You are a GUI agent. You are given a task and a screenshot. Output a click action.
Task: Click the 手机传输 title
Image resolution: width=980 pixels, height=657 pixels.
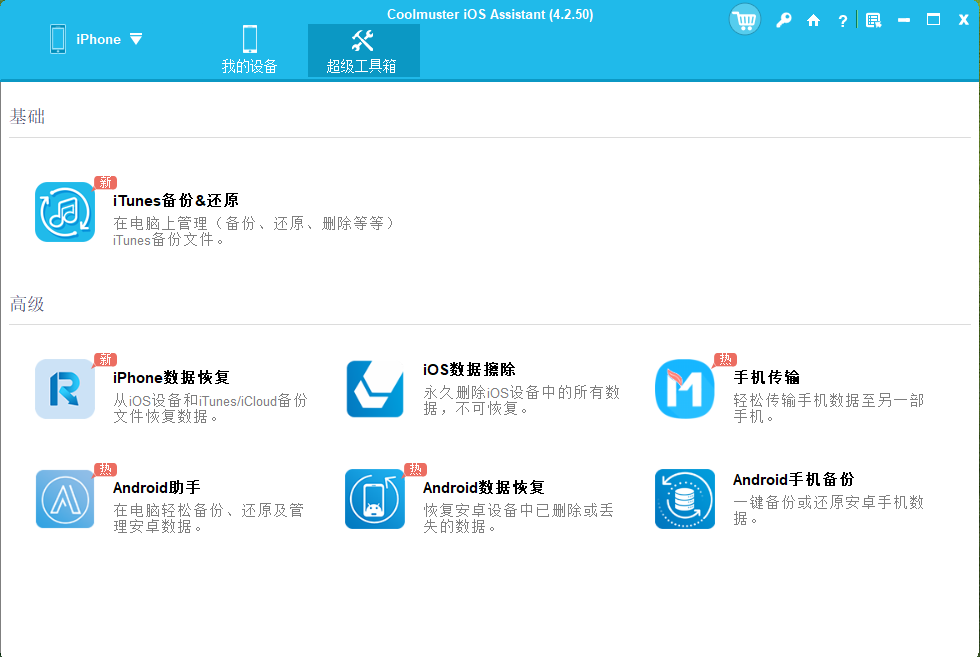766,378
